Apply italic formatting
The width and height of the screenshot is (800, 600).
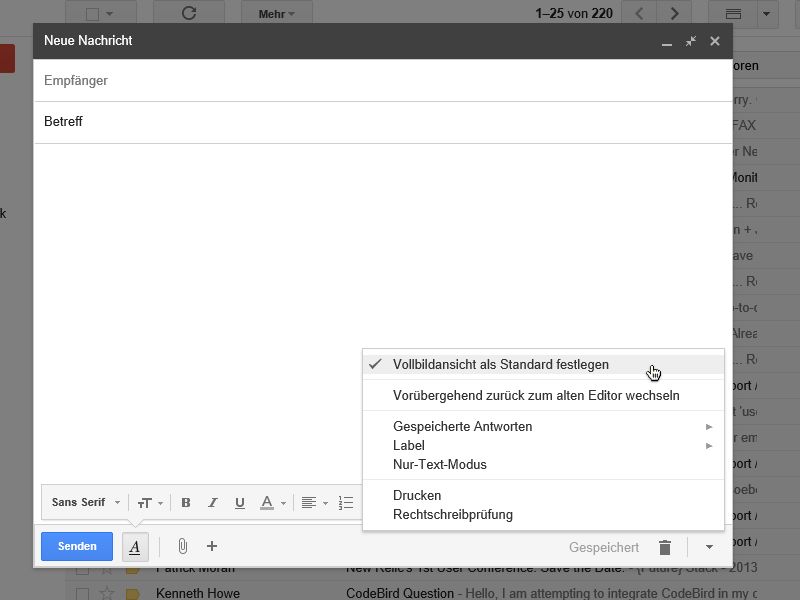pyautogui.click(x=213, y=503)
